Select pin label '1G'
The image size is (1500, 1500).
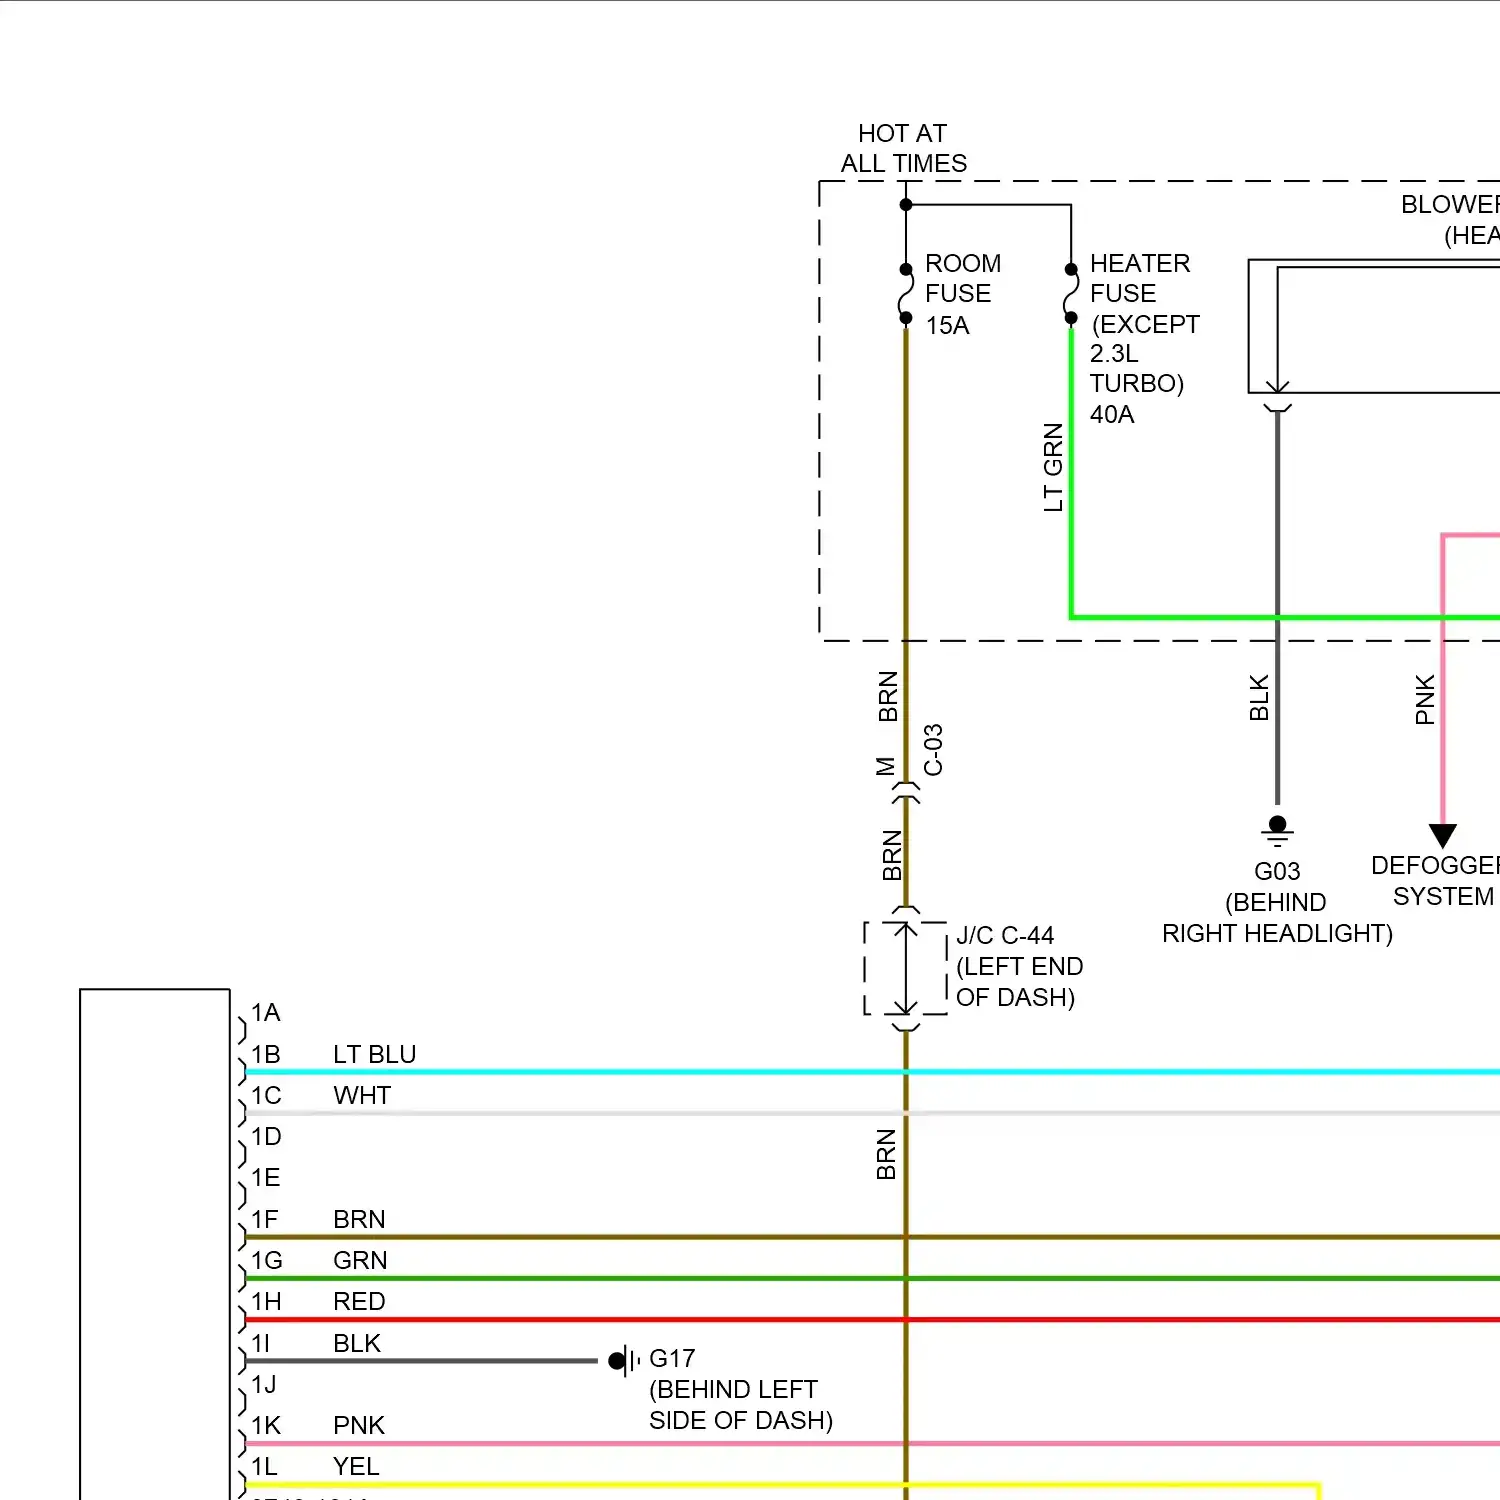(267, 1260)
